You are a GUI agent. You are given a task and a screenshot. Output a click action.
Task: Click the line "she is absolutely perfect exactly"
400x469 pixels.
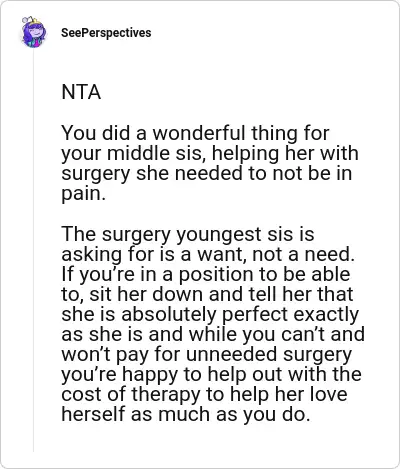point(210,314)
